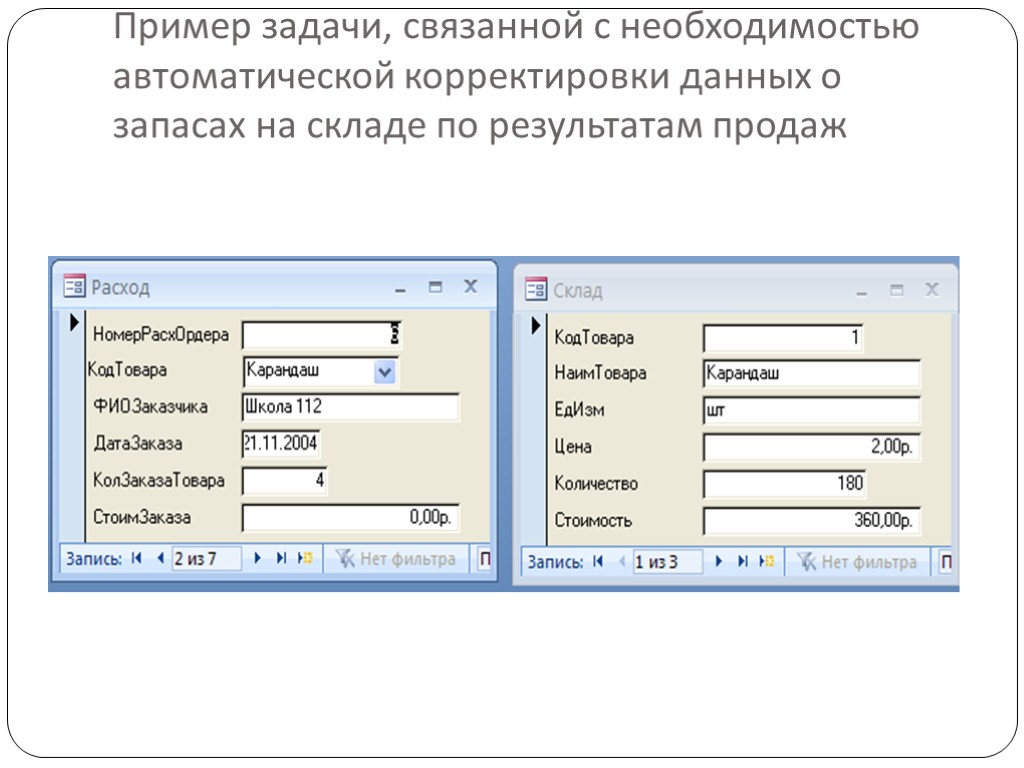Click the Склад window title text
Viewport: 1024px width, 768px height.
click(578, 291)
